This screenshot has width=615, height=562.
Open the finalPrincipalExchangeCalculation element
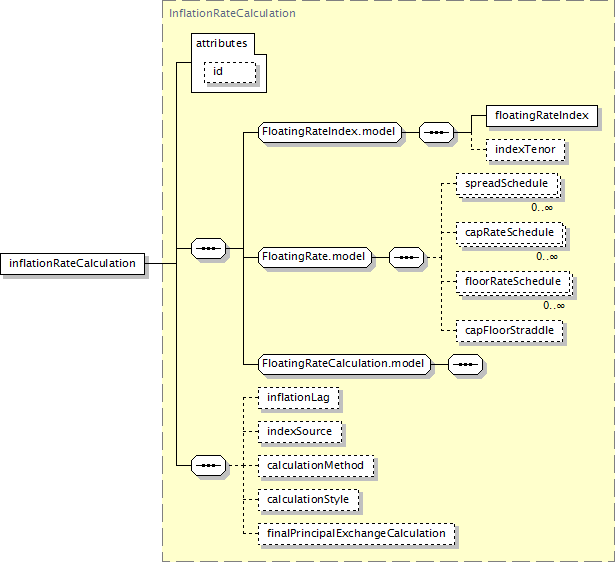pos(356,534)
